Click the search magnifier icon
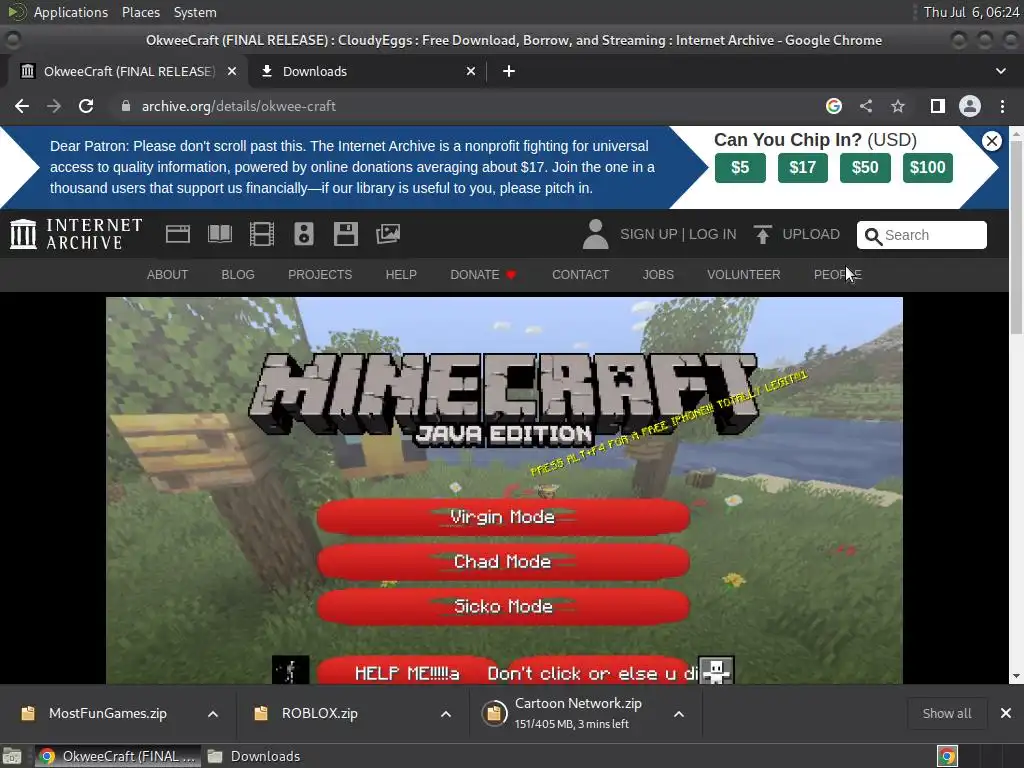The image size is (1024, 768). tap(872, 236)
